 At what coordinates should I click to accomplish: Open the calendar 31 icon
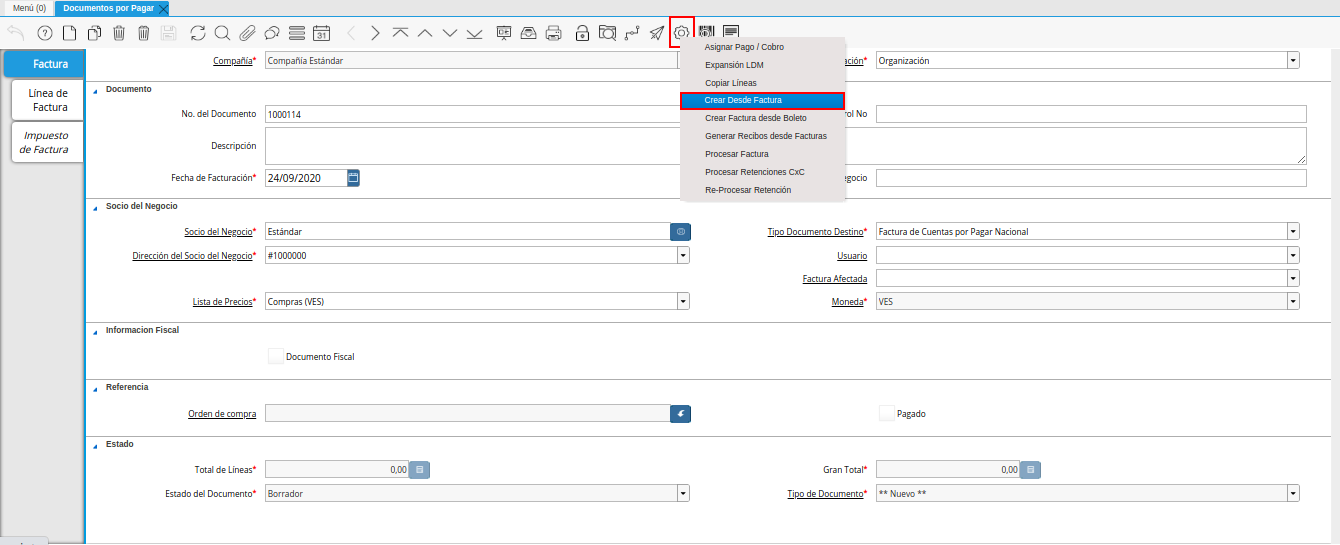321,33
